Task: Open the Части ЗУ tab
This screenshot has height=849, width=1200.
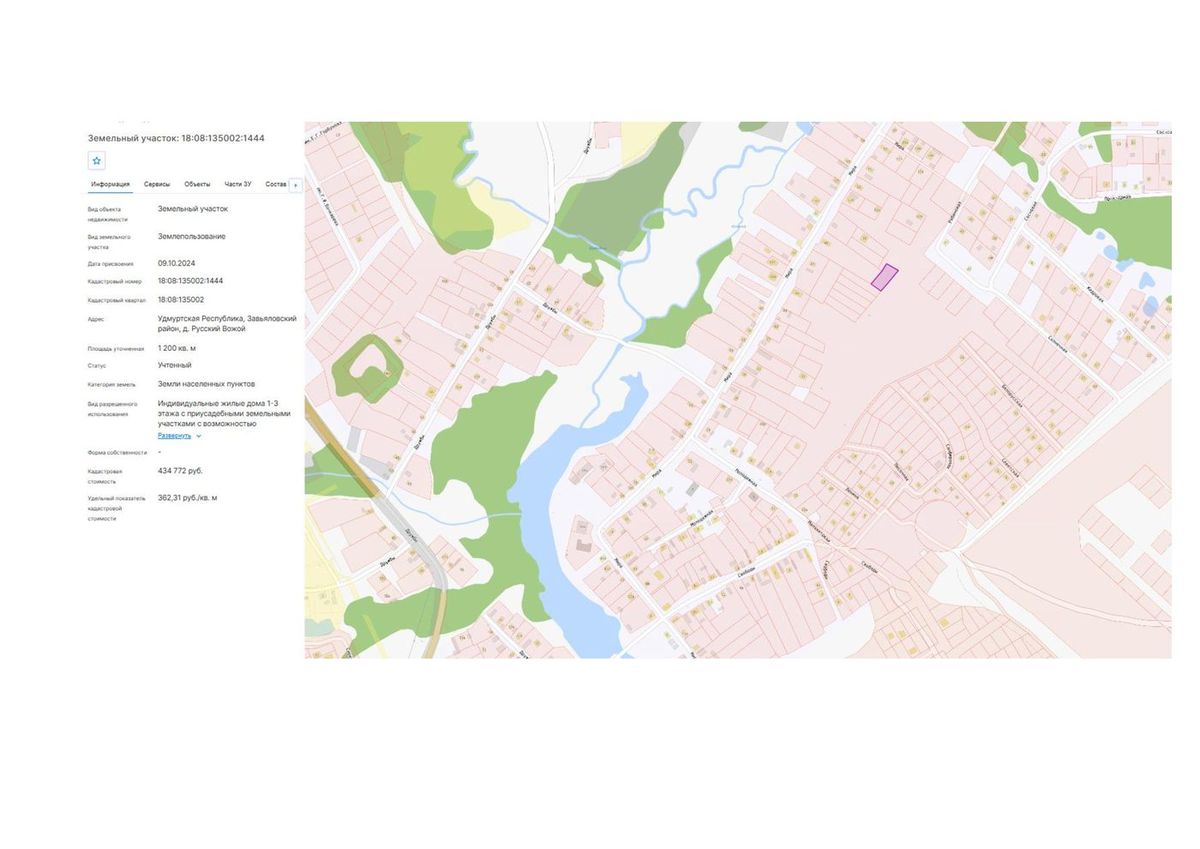Action: pyautogui.click(x=238, y=184)
